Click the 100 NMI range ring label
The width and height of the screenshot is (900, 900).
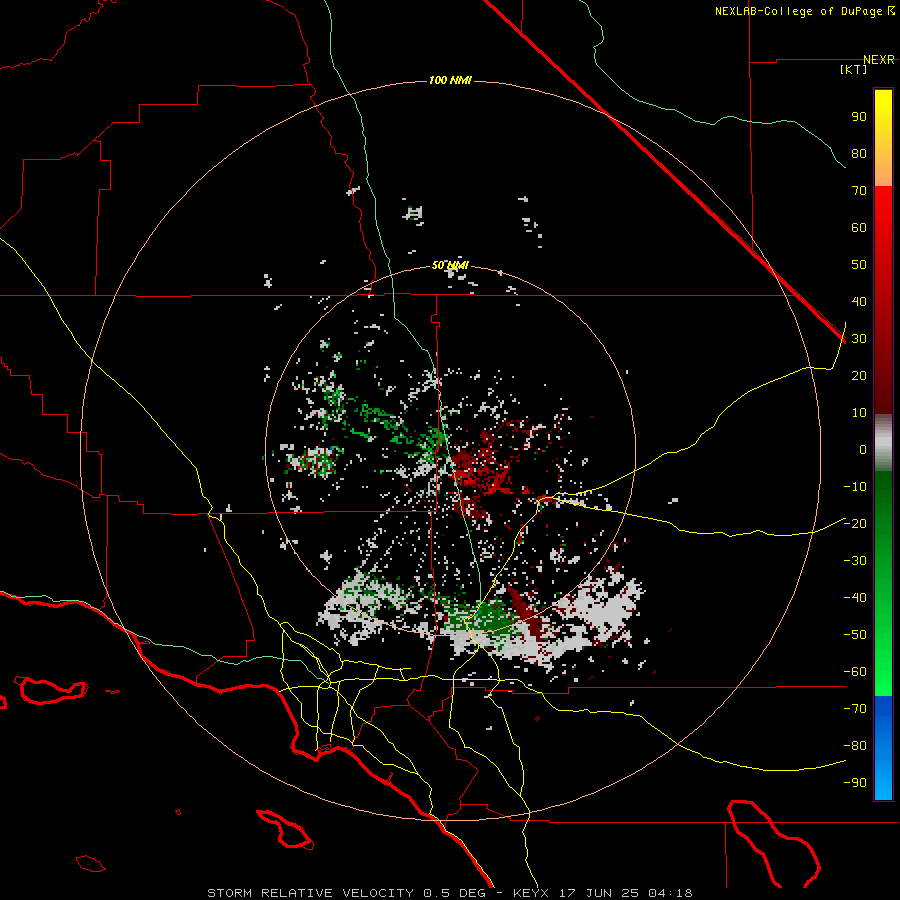450,80
